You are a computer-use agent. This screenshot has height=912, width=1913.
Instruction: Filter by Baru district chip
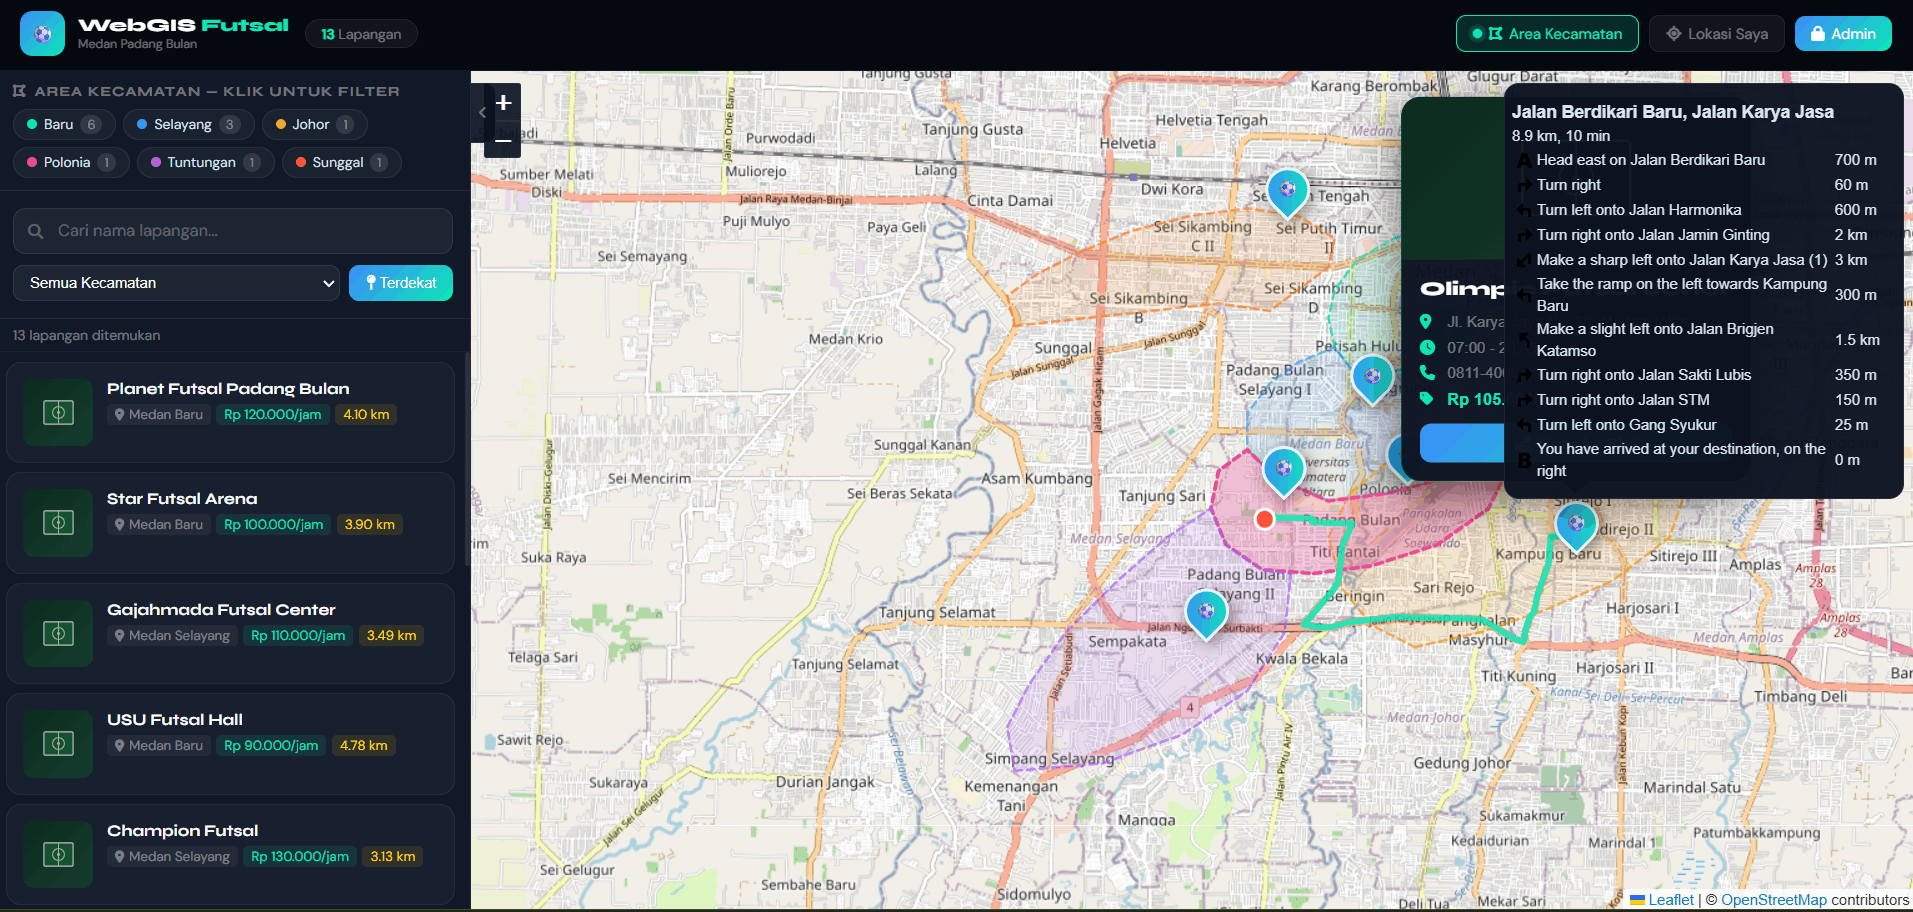pos(64,124)
